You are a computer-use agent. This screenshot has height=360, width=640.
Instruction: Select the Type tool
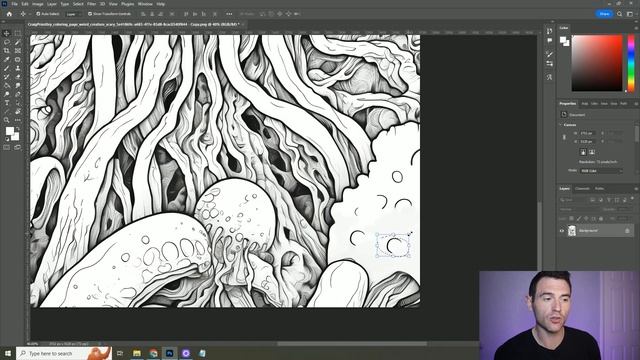click(7, 103)
